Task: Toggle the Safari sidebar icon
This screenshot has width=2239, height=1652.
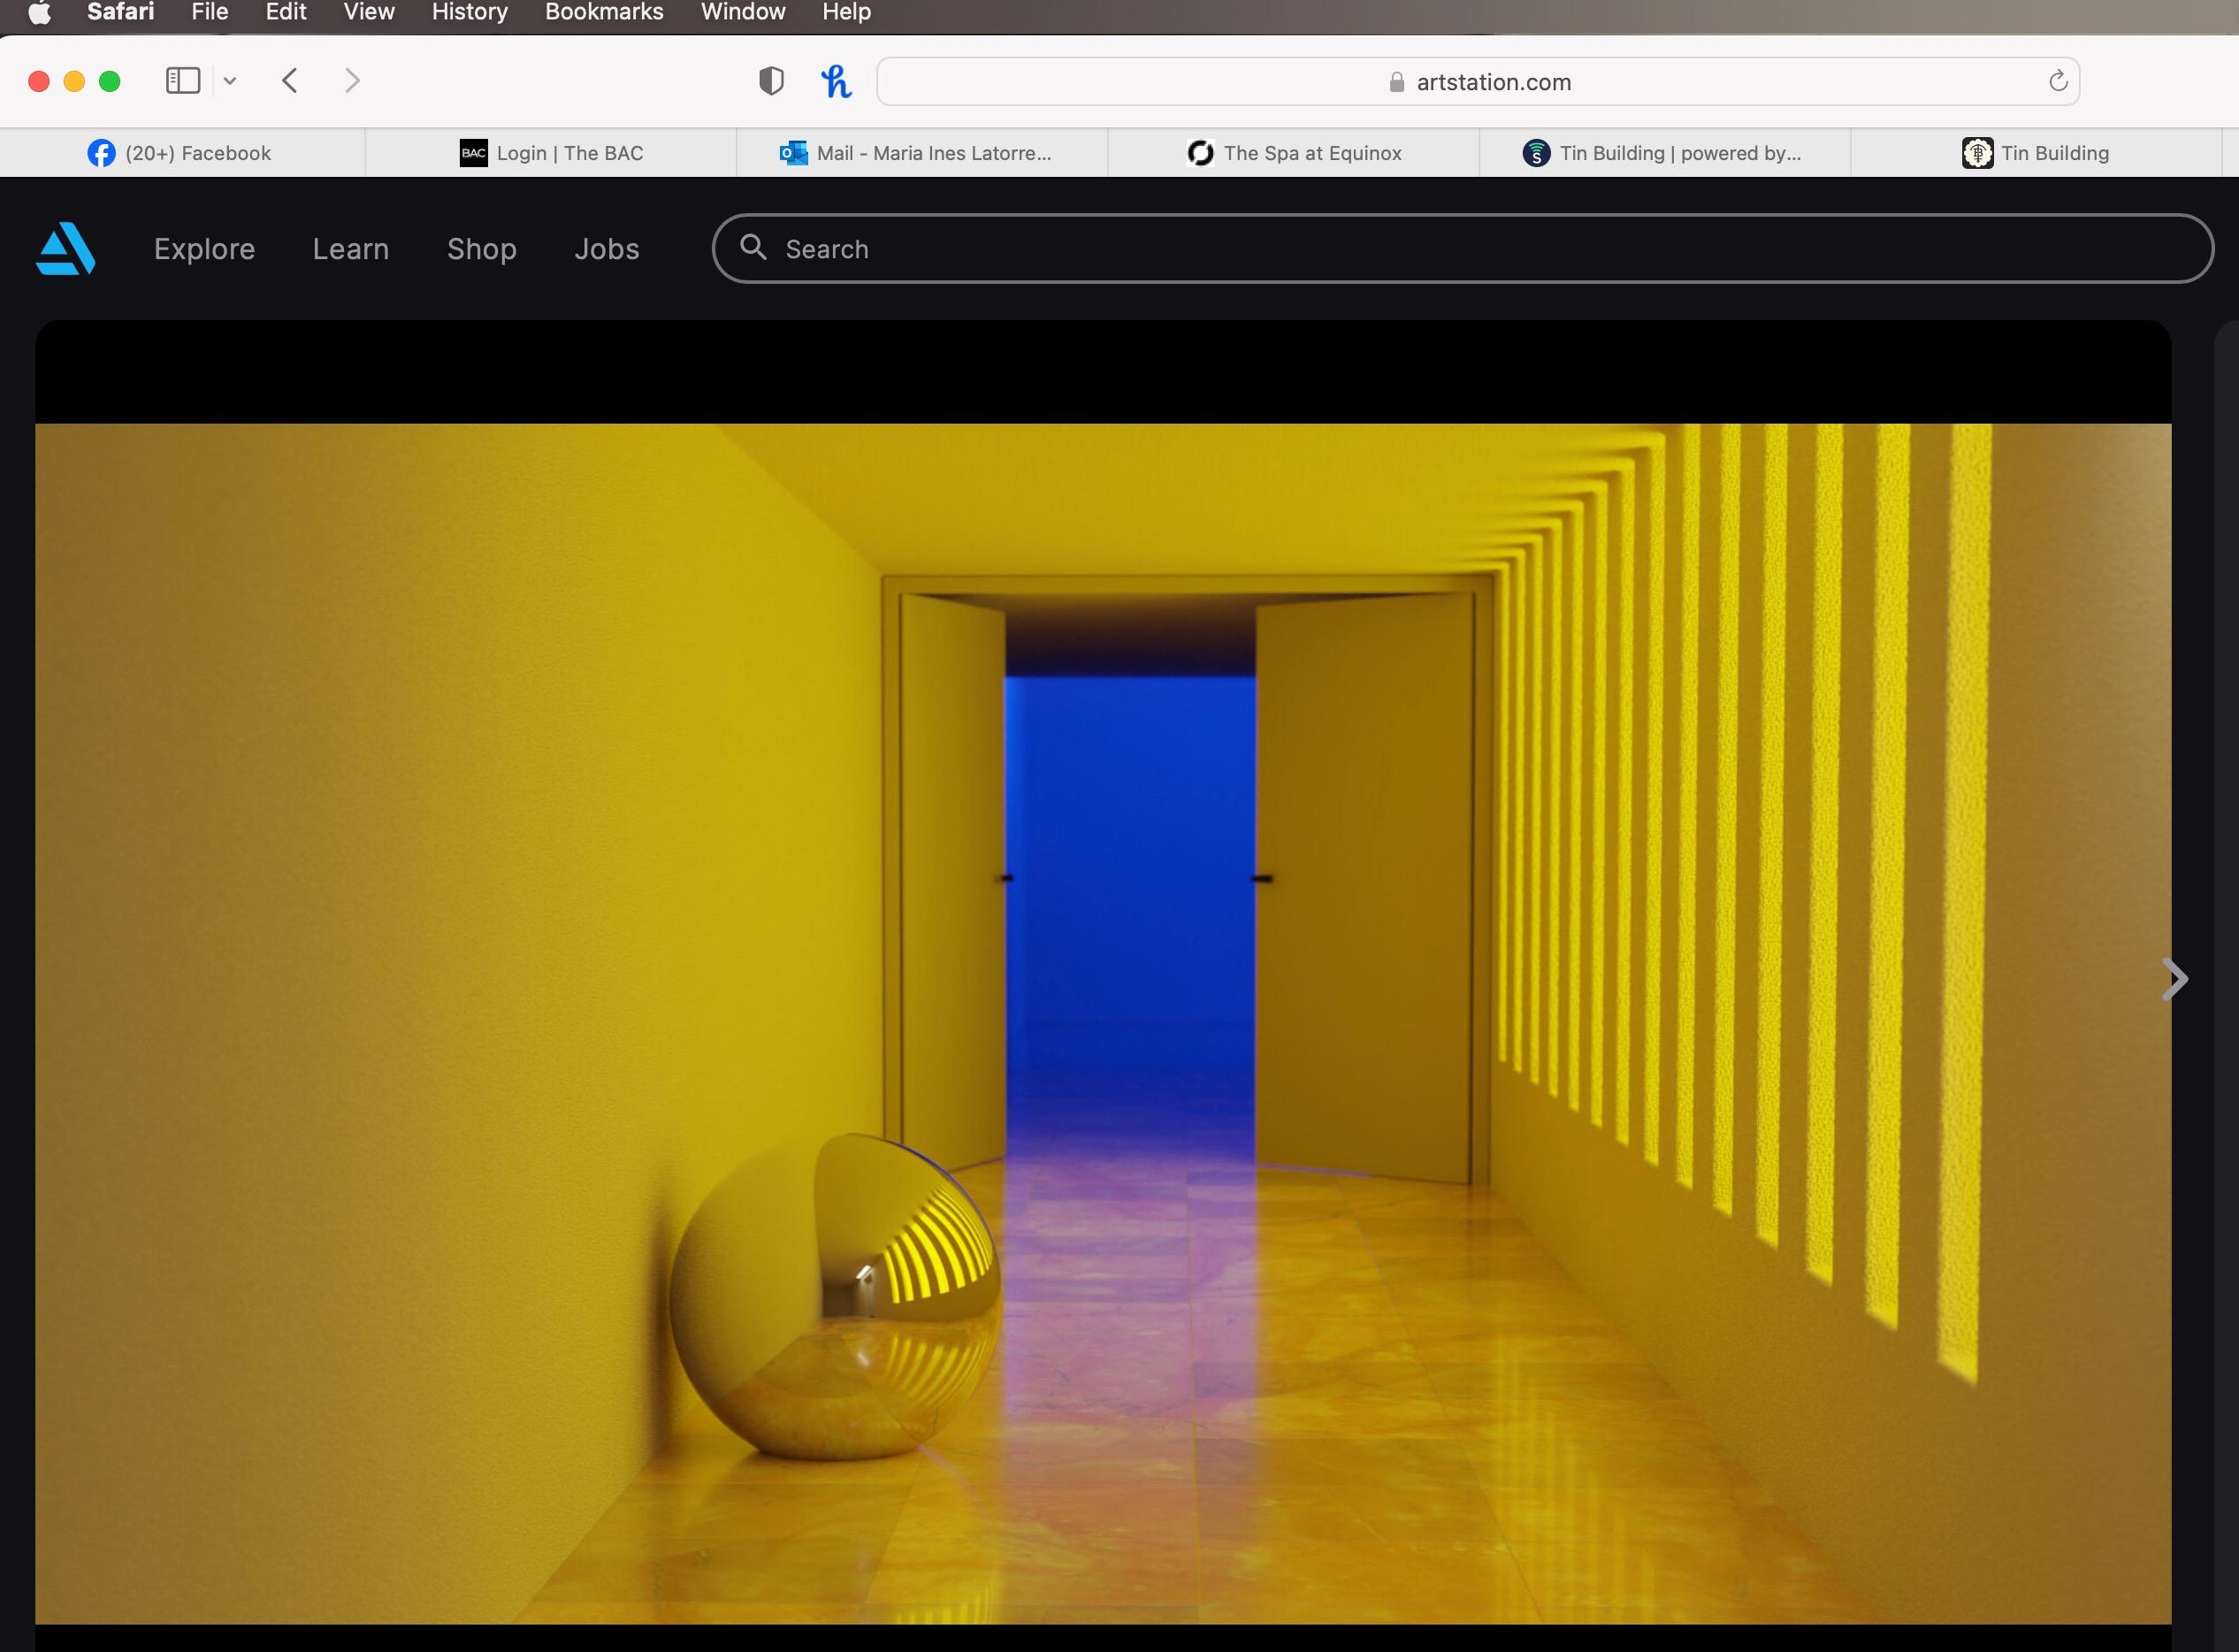Action: pos(183,81)
